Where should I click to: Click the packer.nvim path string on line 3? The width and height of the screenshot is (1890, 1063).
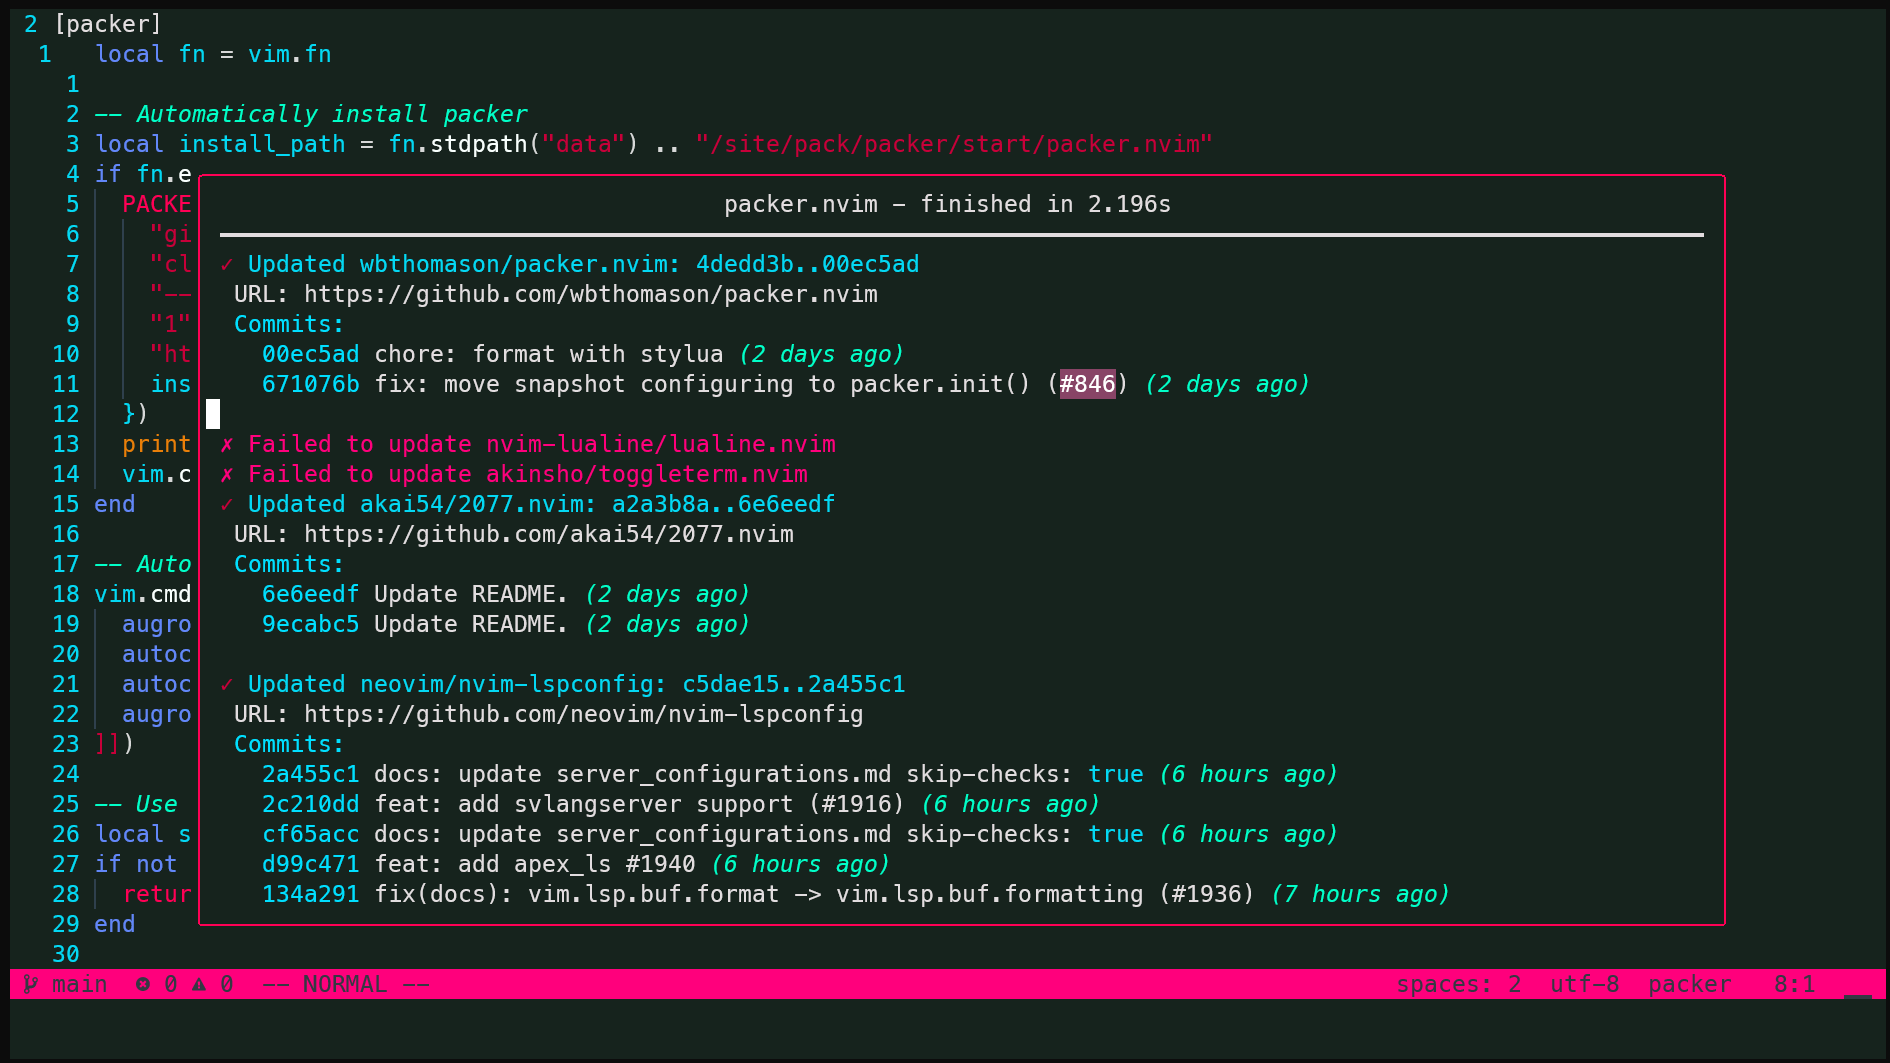tap(955, 144)
